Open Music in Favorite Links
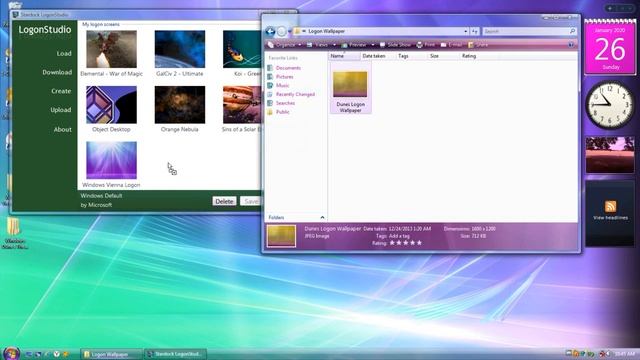The height and width of the screenshot is (360, 640). click(282, 85)
